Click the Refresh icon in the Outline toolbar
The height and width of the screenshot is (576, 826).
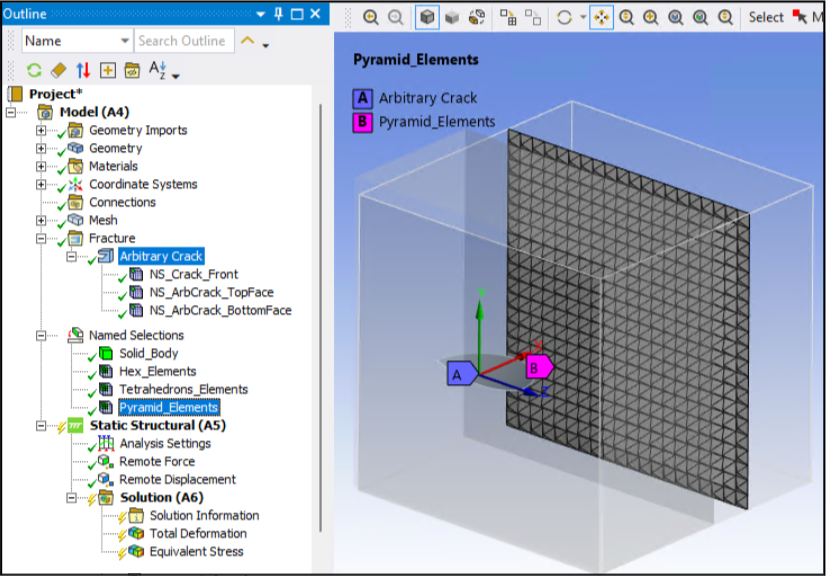[34, 70]
